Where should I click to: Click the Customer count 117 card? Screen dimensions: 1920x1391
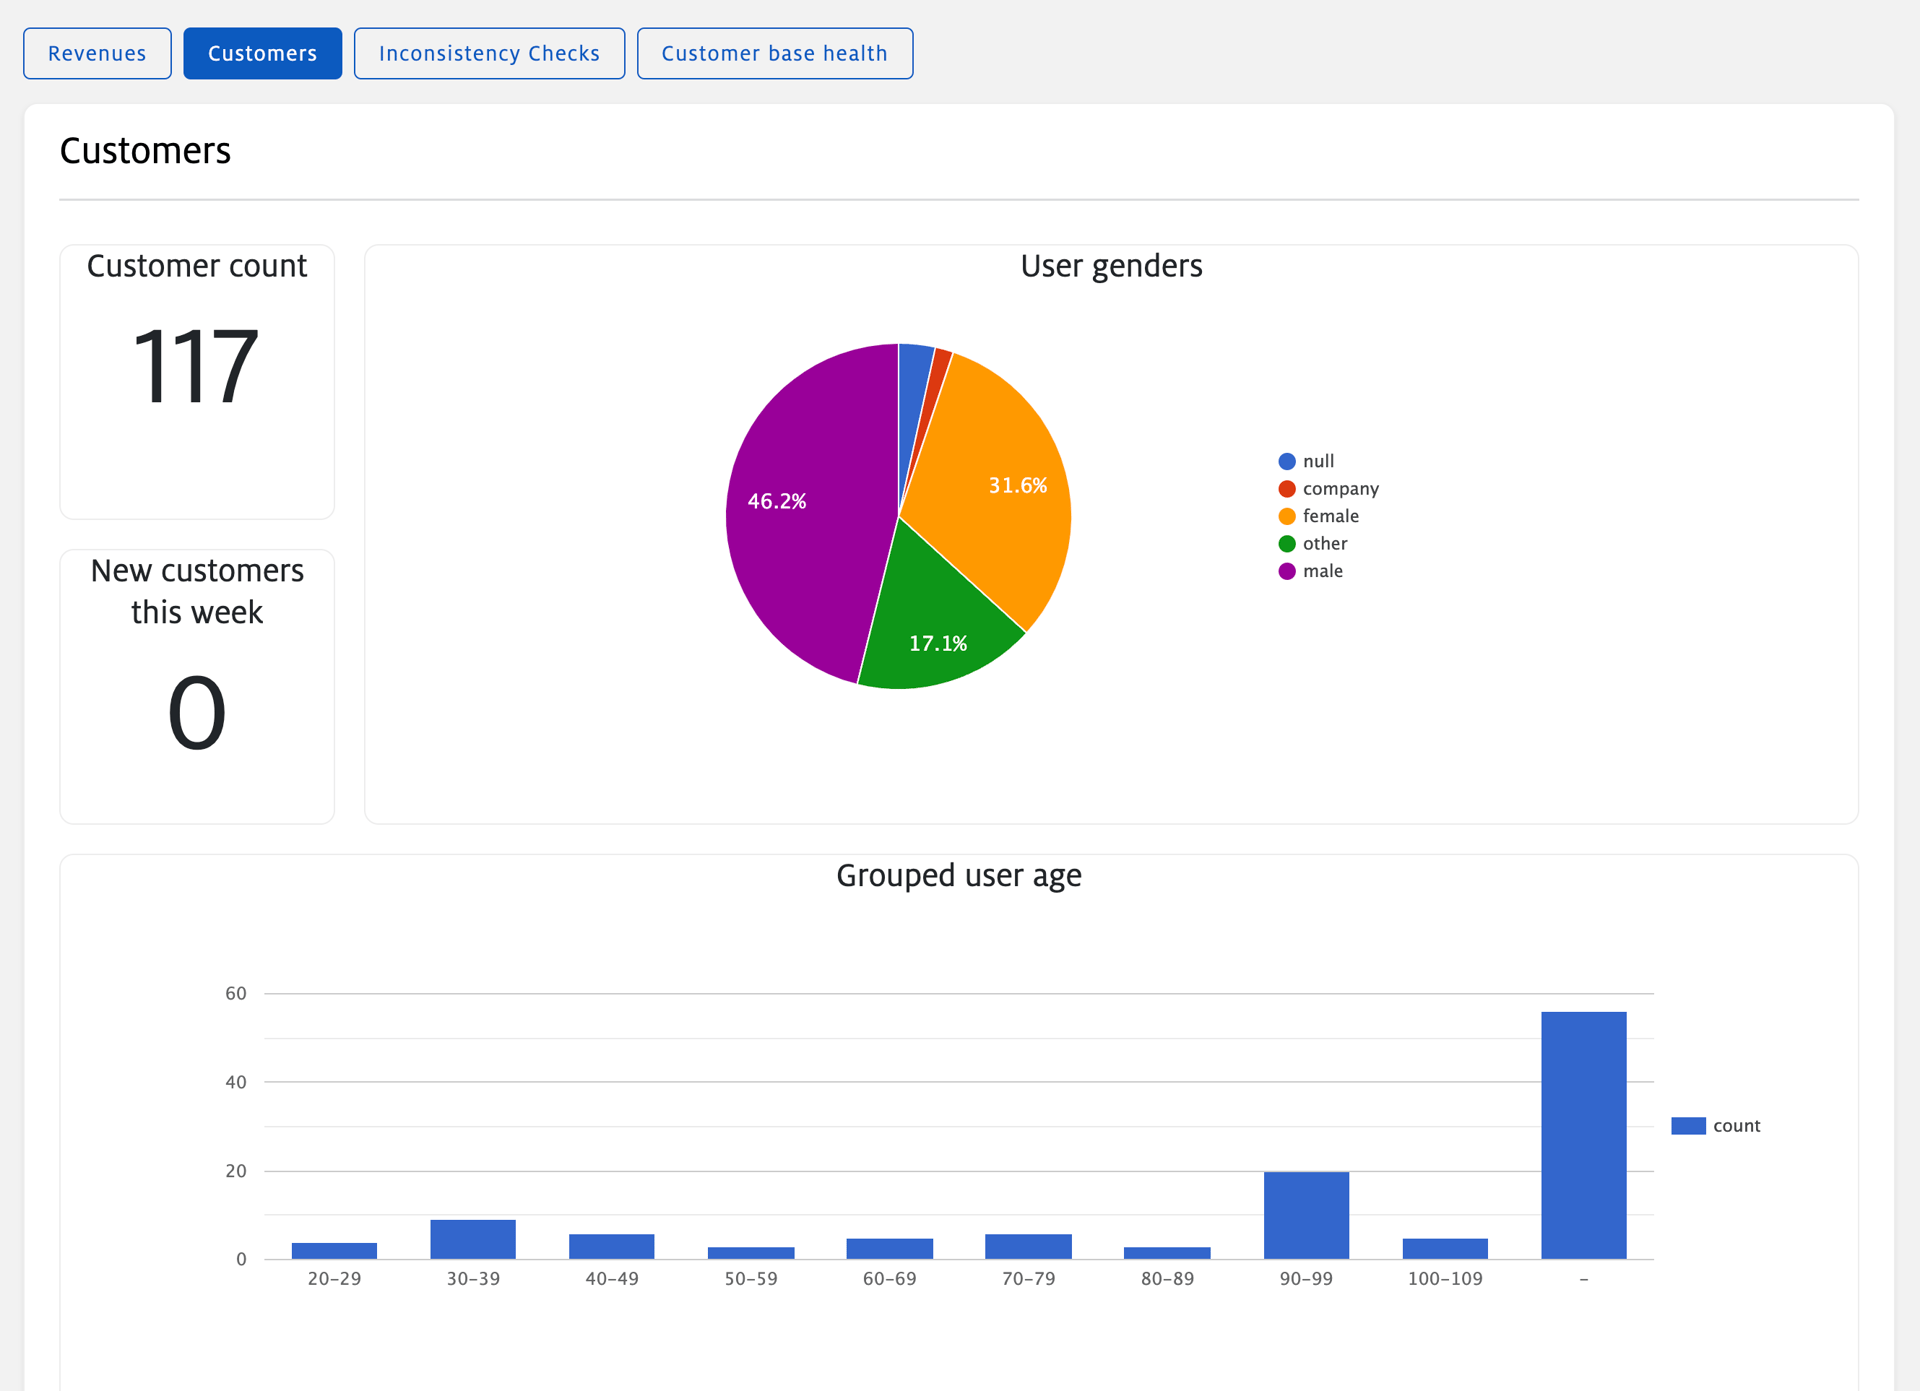197,382
